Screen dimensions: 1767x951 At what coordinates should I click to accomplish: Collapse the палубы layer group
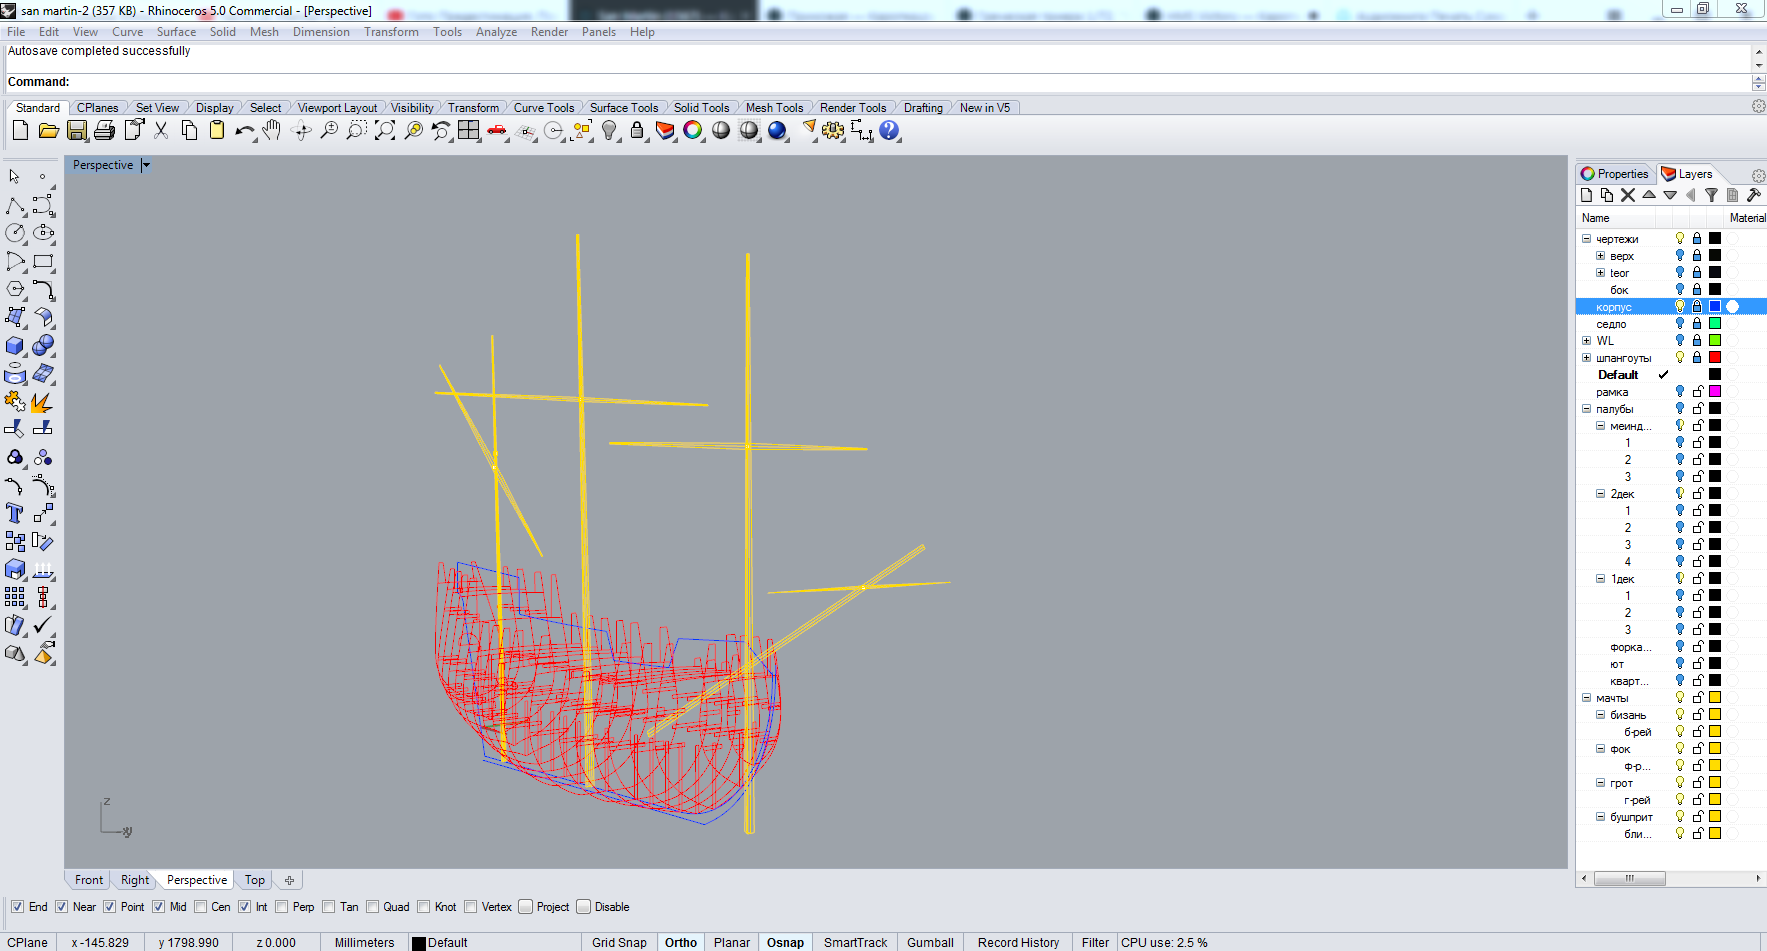tap(1586, 409)
